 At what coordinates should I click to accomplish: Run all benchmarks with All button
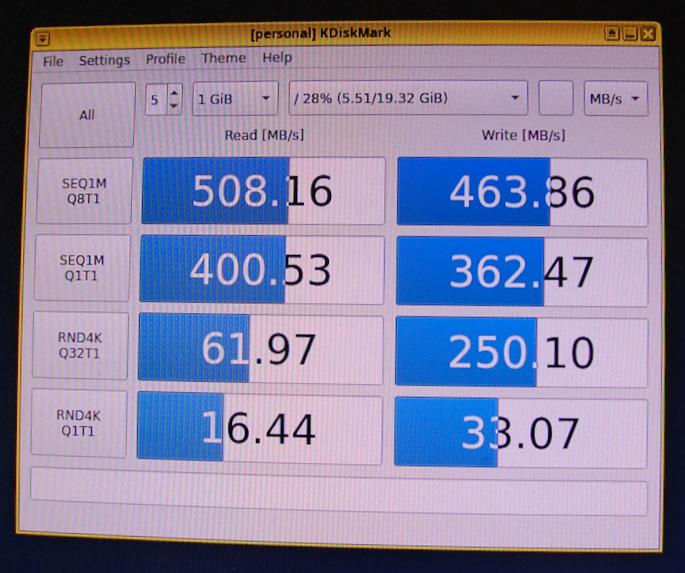point(86,115)
